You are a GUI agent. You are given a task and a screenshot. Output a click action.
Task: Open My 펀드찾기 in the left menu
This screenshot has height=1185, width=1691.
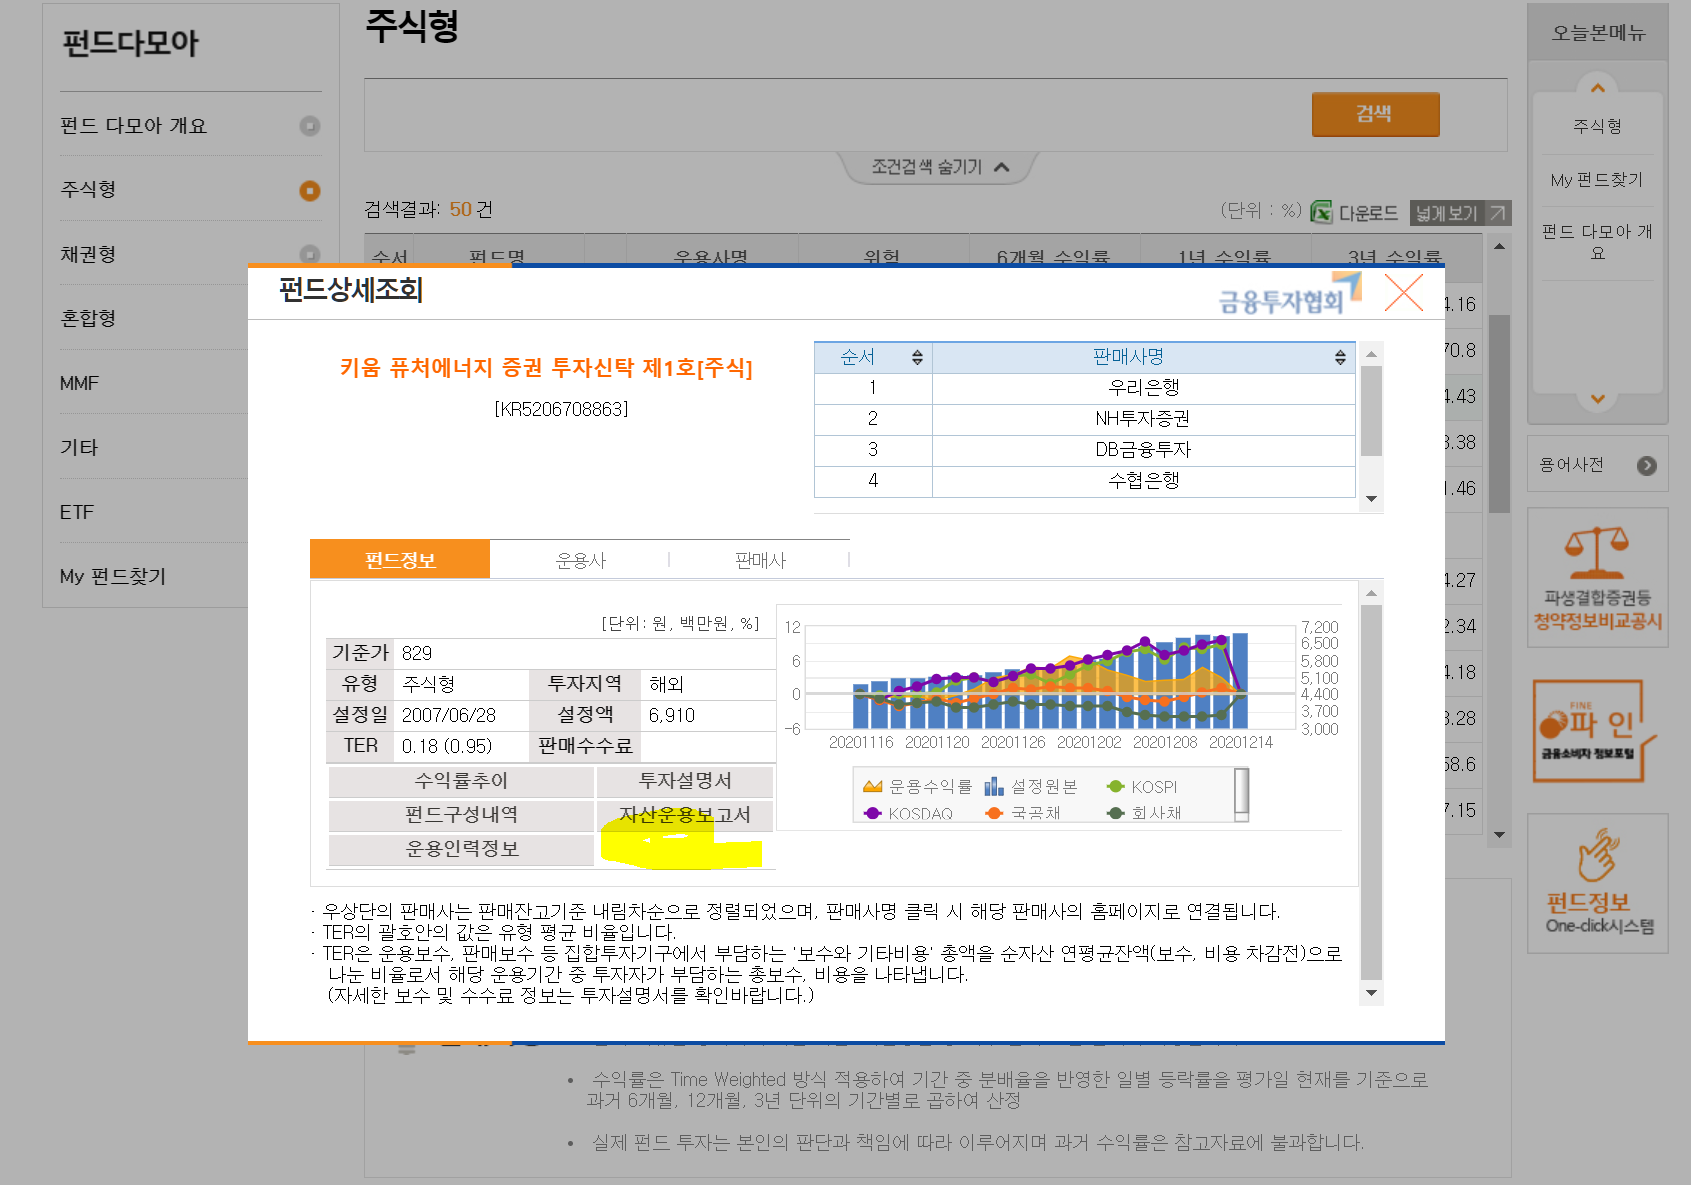(x=113, y=576)
